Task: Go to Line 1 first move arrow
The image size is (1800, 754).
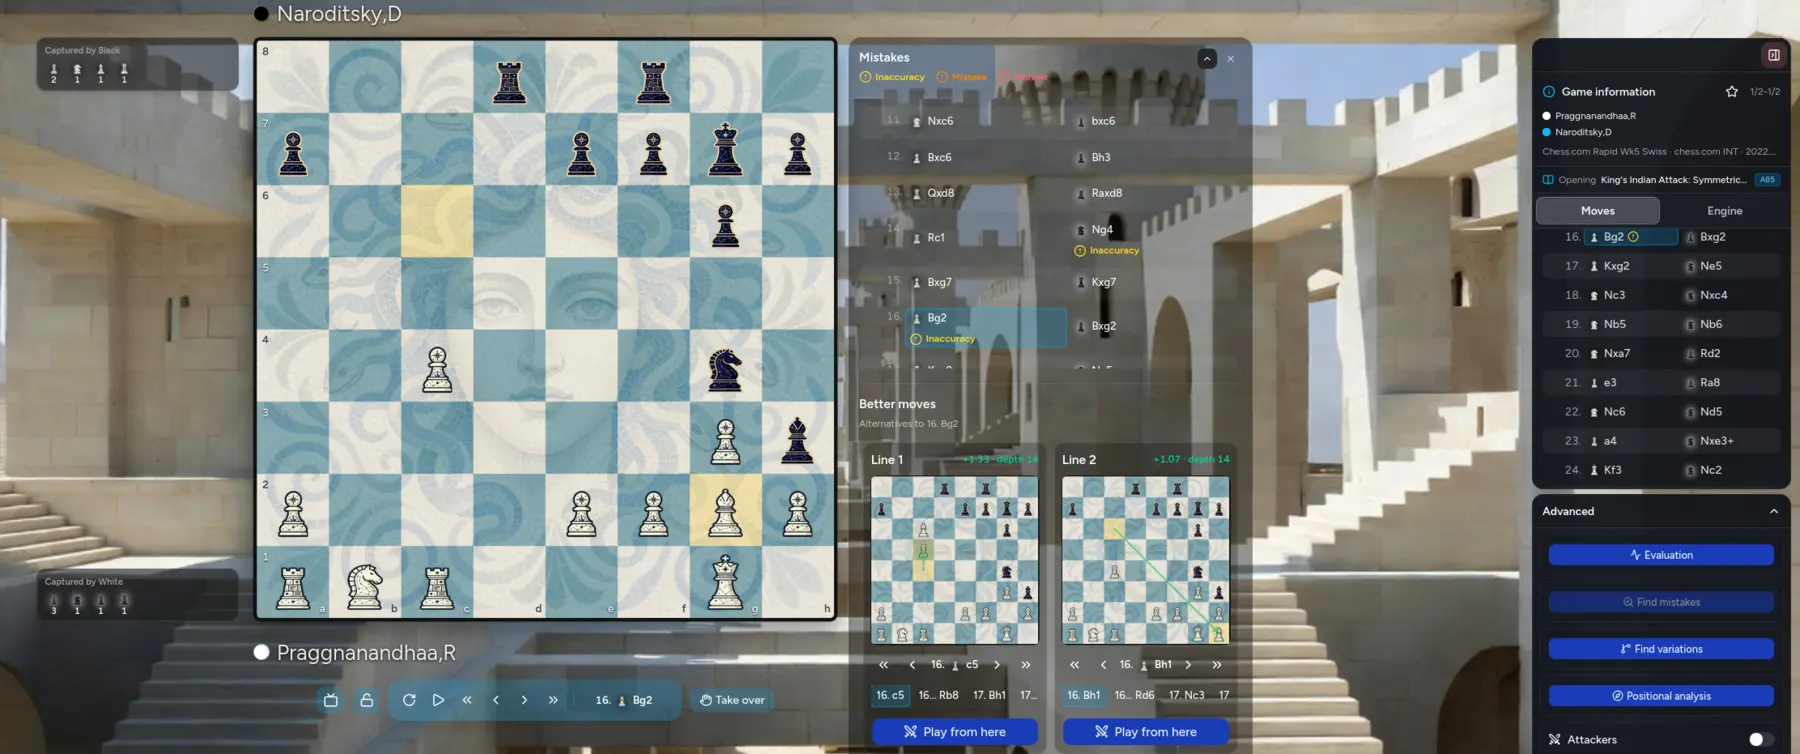Action: click(883, 665)
